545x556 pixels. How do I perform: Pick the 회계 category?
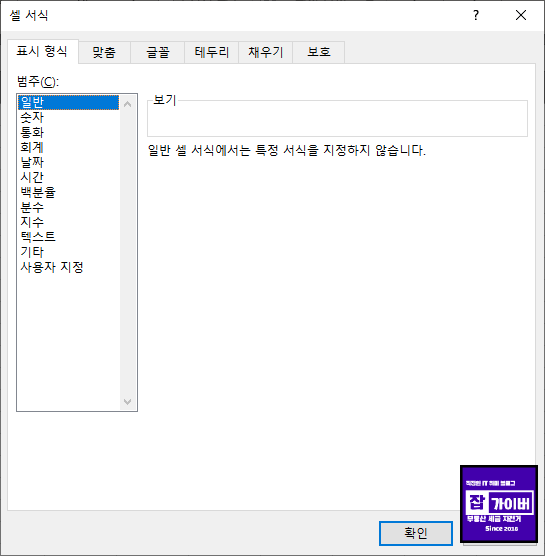point(68,147)
